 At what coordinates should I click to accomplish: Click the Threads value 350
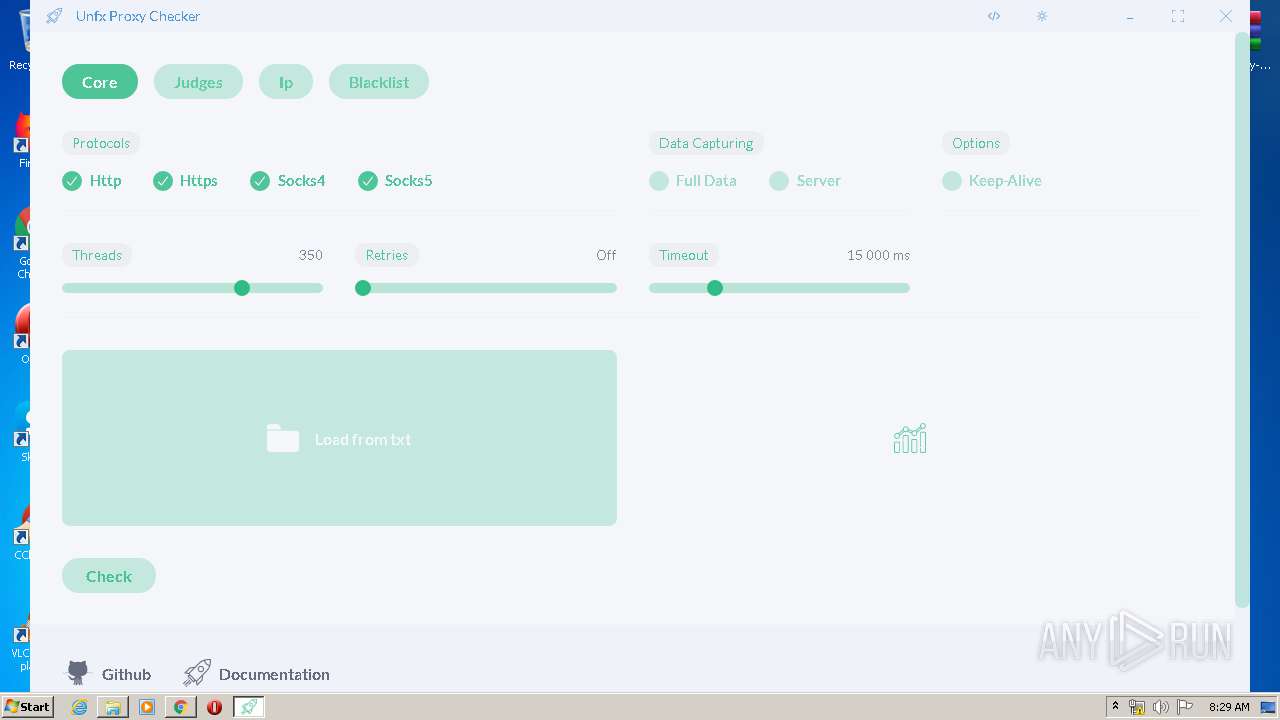click(311, 255)
